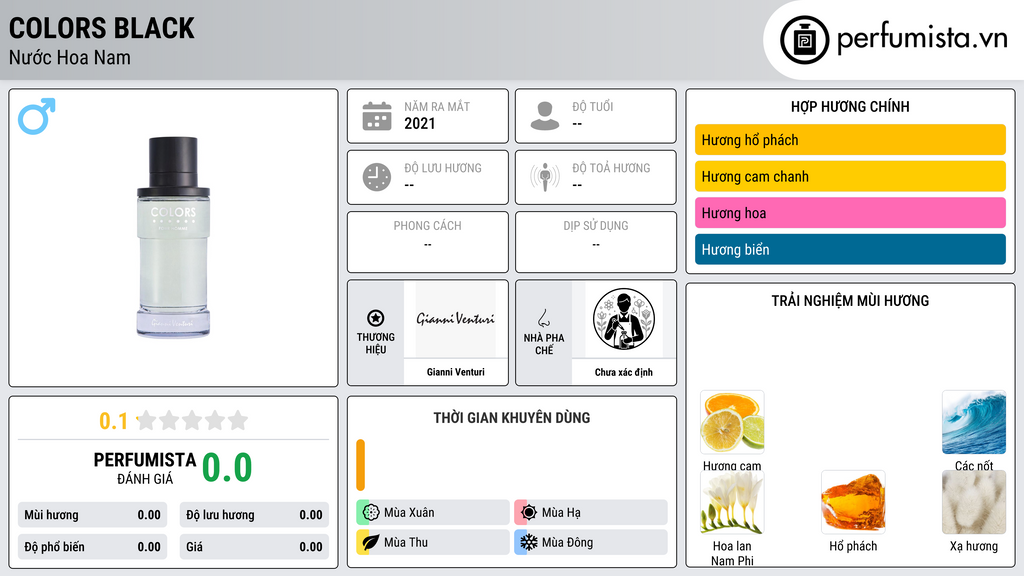This screenshot has width=1024, height=576.
Task: Click the Giá 0.00 score row
Action: point(254,547)
